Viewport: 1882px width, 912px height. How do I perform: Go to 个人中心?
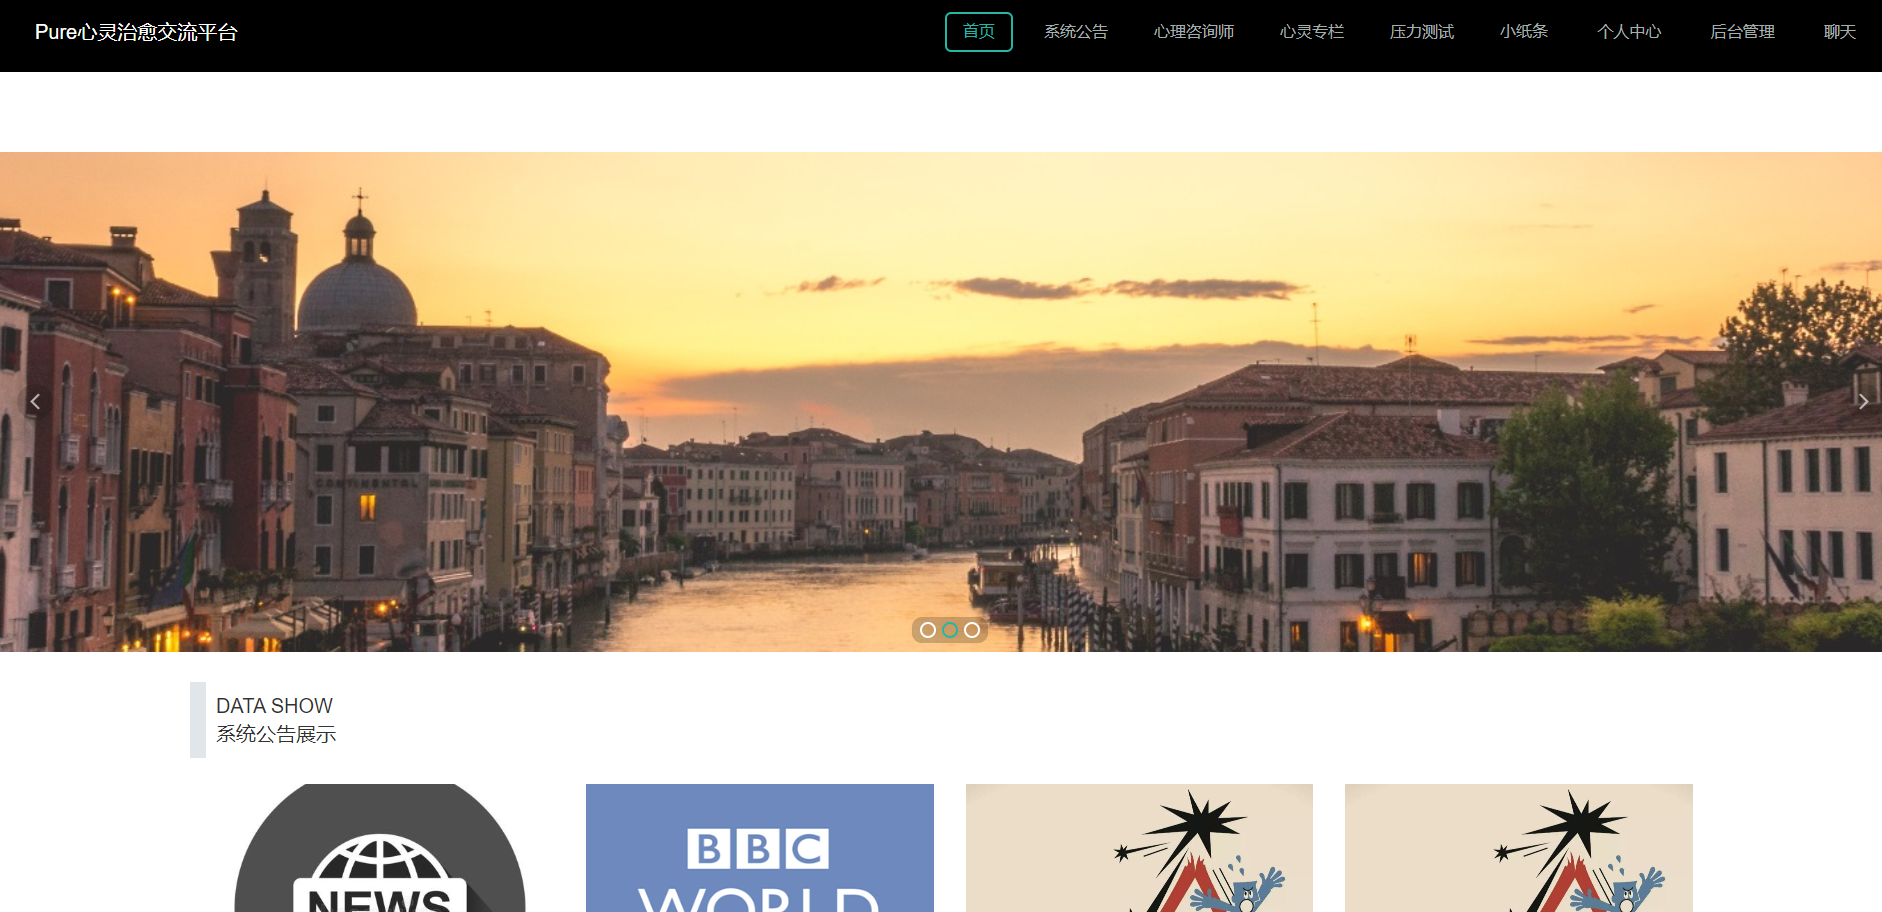pyautogui.click(x=1629, y=32)
